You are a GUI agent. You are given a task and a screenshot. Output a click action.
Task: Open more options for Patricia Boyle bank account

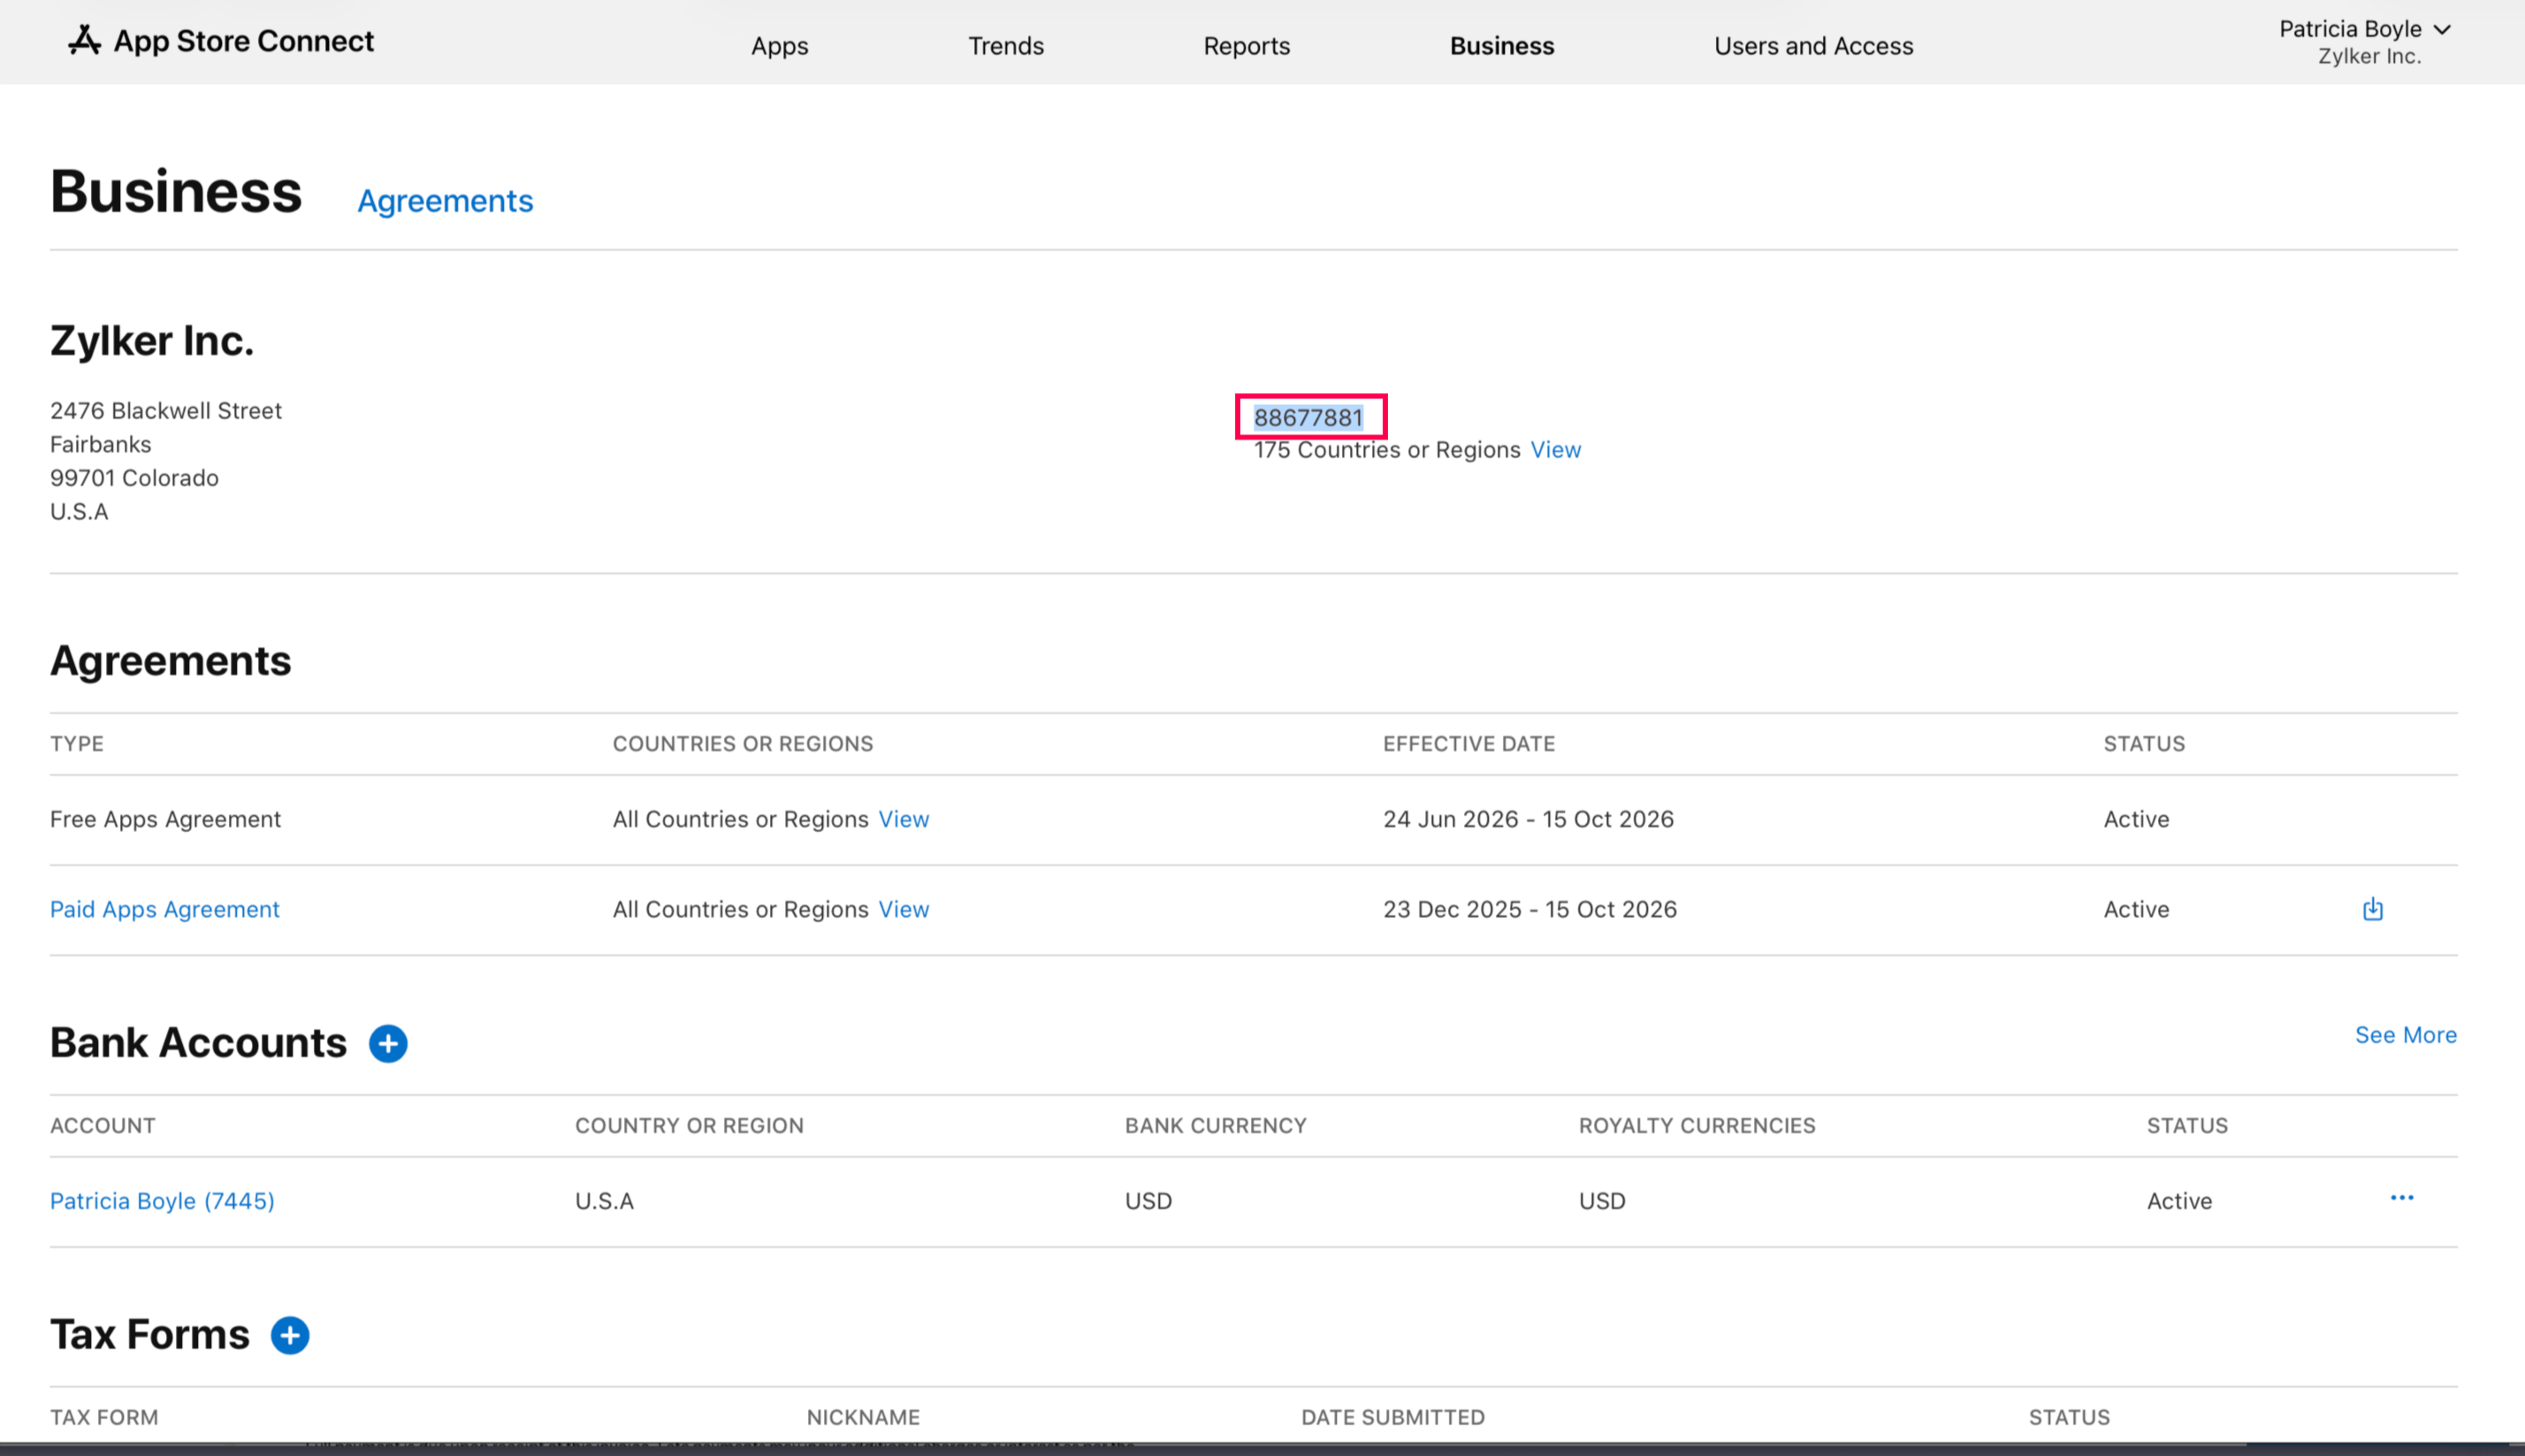[2402, 1198]
